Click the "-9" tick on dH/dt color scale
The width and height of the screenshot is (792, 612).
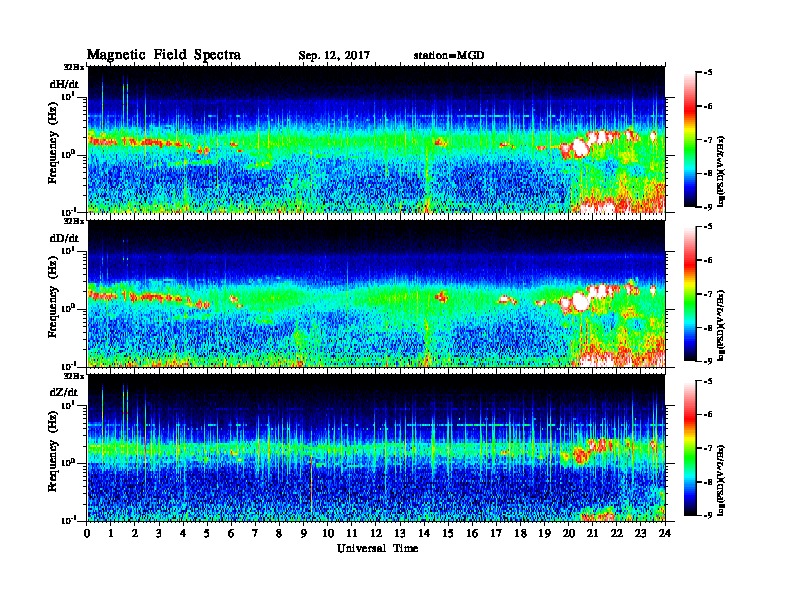tap(707, 207)
